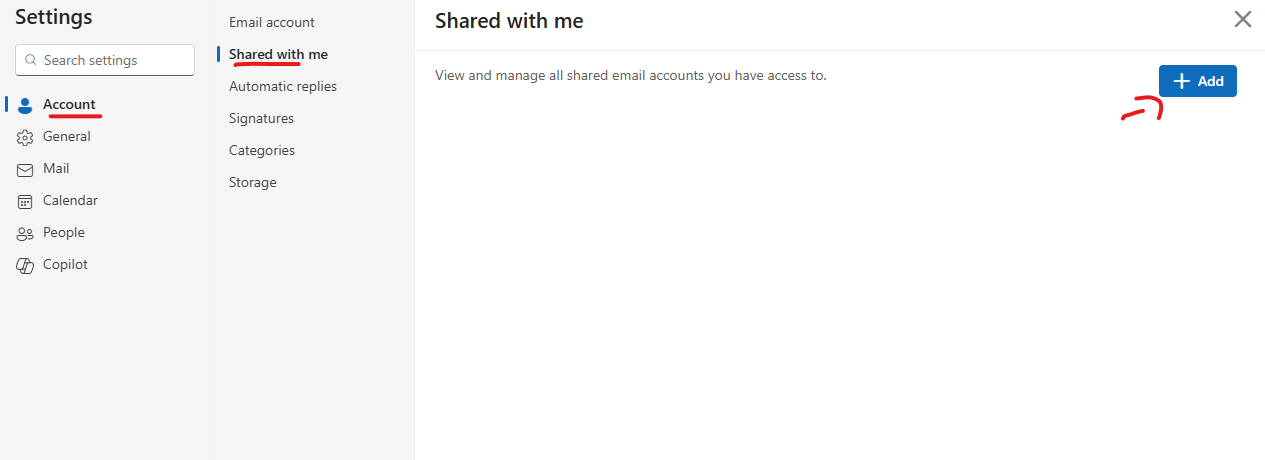Click the General gear icon
Viewport: 1265px width, 460px height.
tap(26, 137)
